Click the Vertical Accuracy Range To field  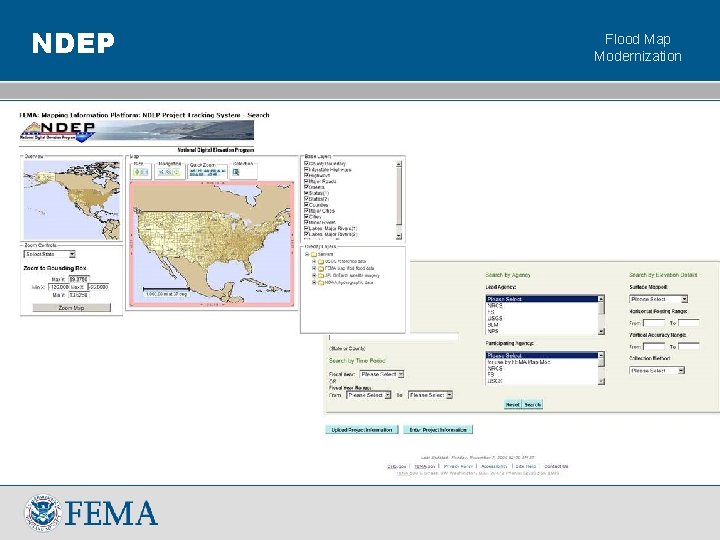pyautogui.click(x=689, y=347)
